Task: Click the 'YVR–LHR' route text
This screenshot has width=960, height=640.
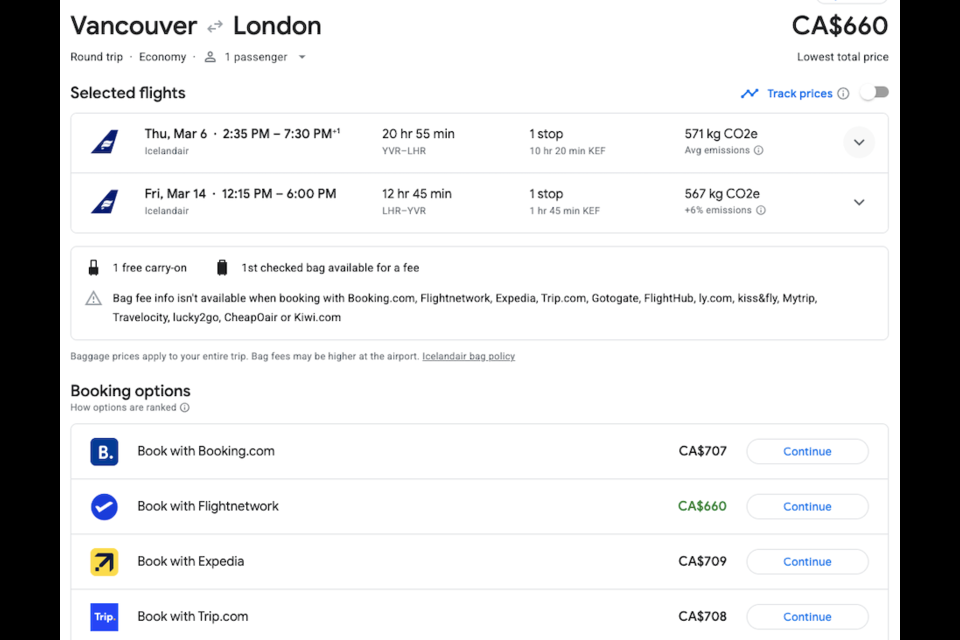Action: tap(403, 151)
